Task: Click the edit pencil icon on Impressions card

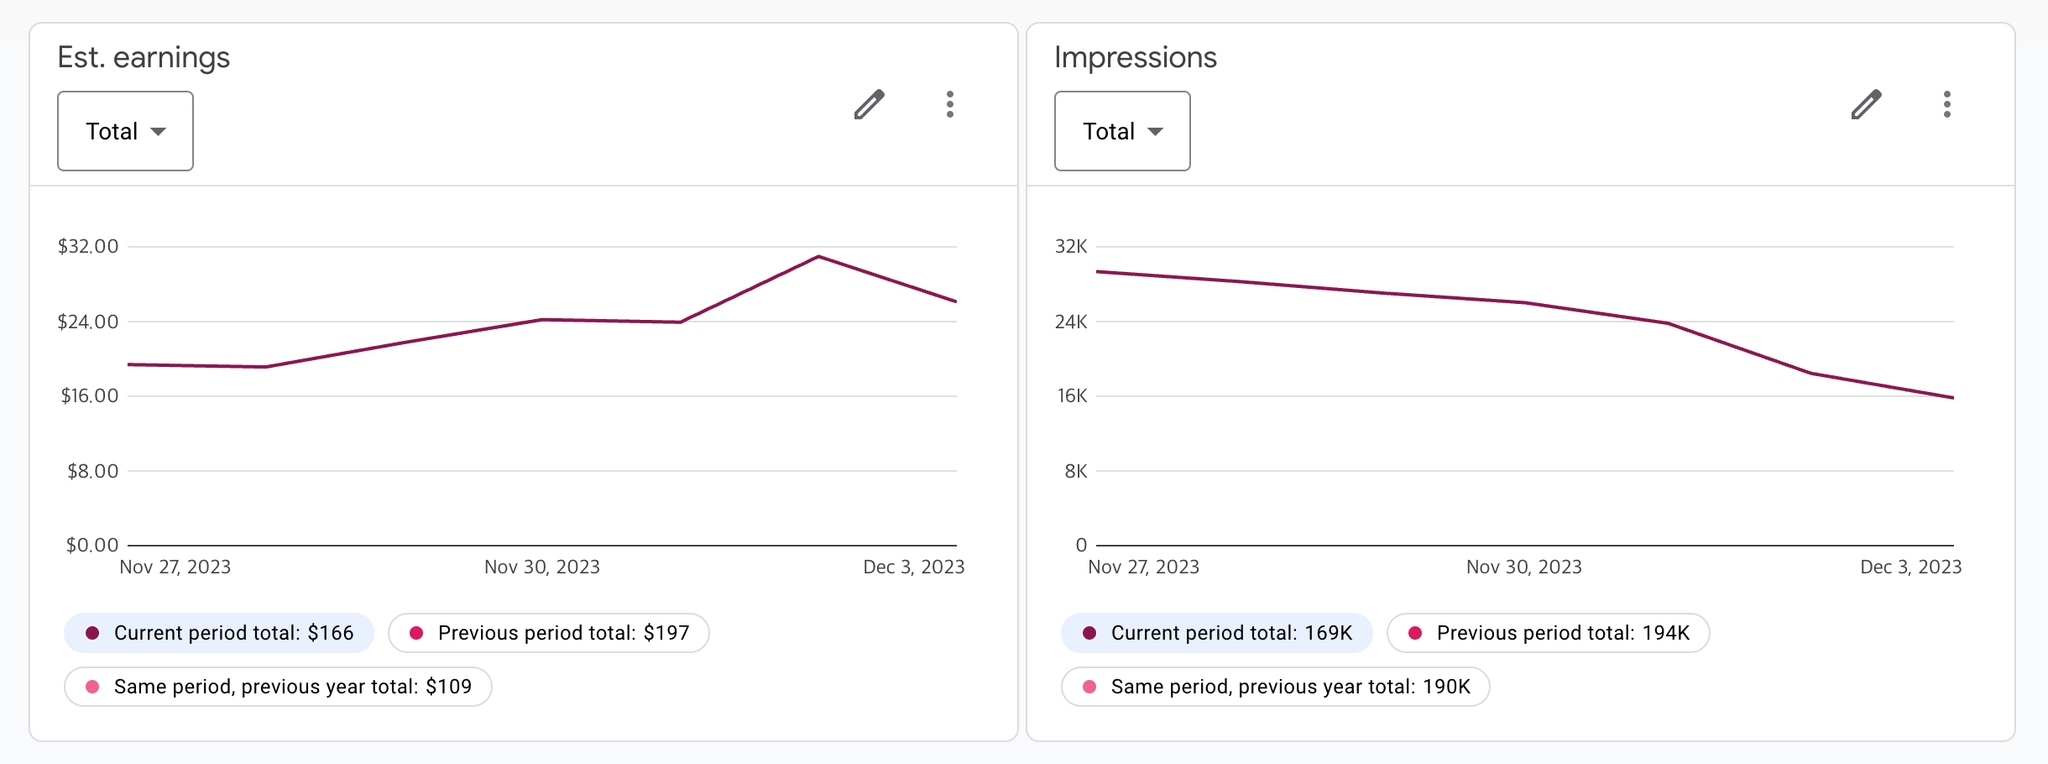Action: click(1866, 105)
